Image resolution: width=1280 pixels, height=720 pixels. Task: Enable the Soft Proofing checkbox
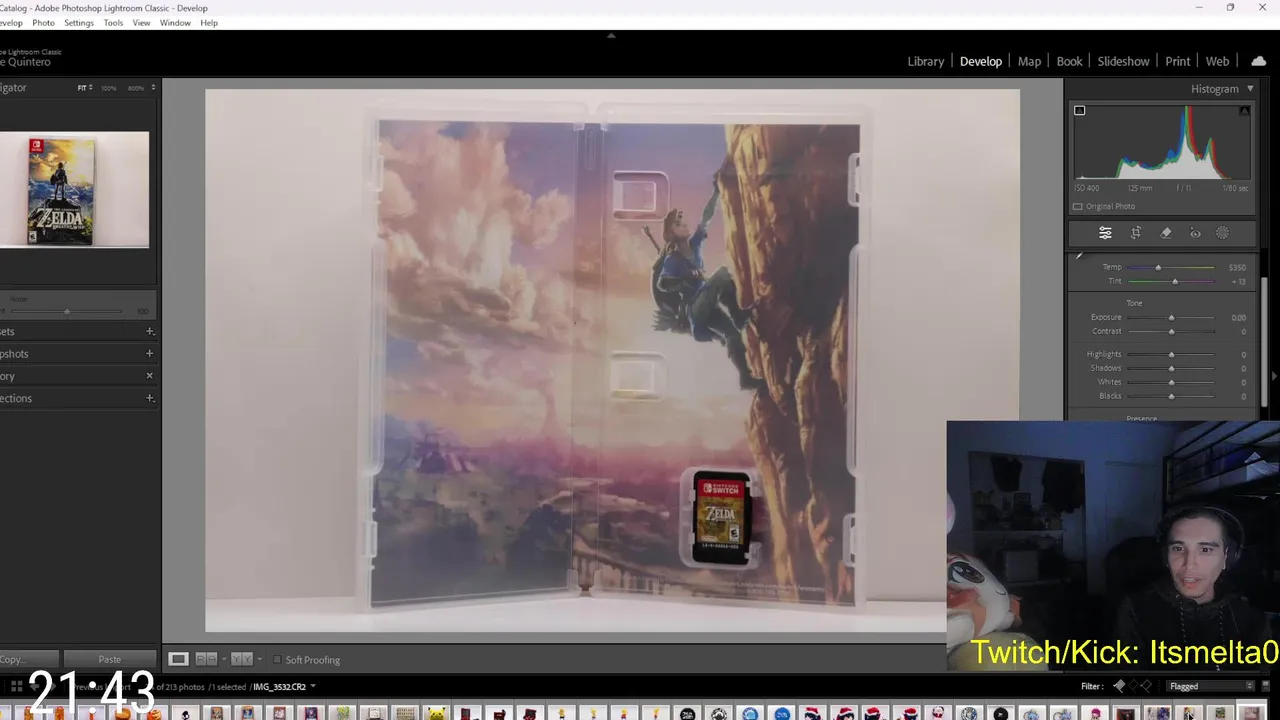[x=277, y=660]
